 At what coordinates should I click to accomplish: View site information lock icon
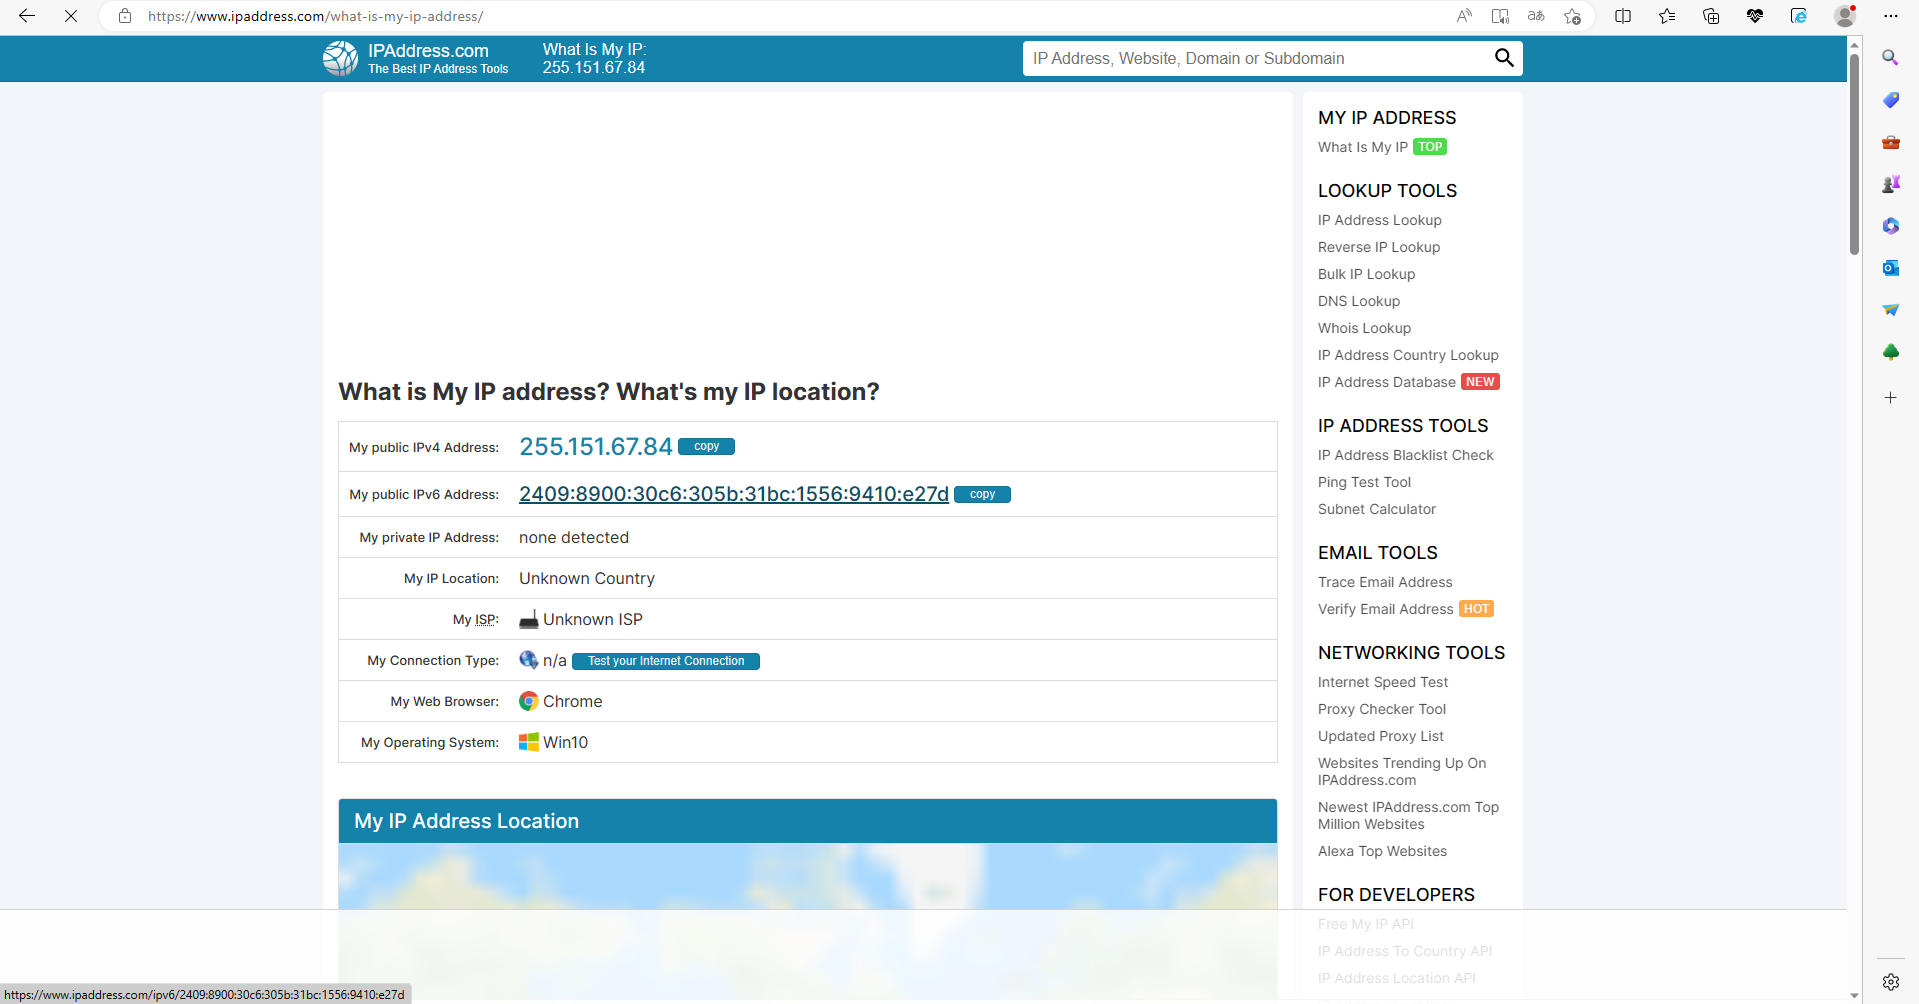tap(125, 16)
